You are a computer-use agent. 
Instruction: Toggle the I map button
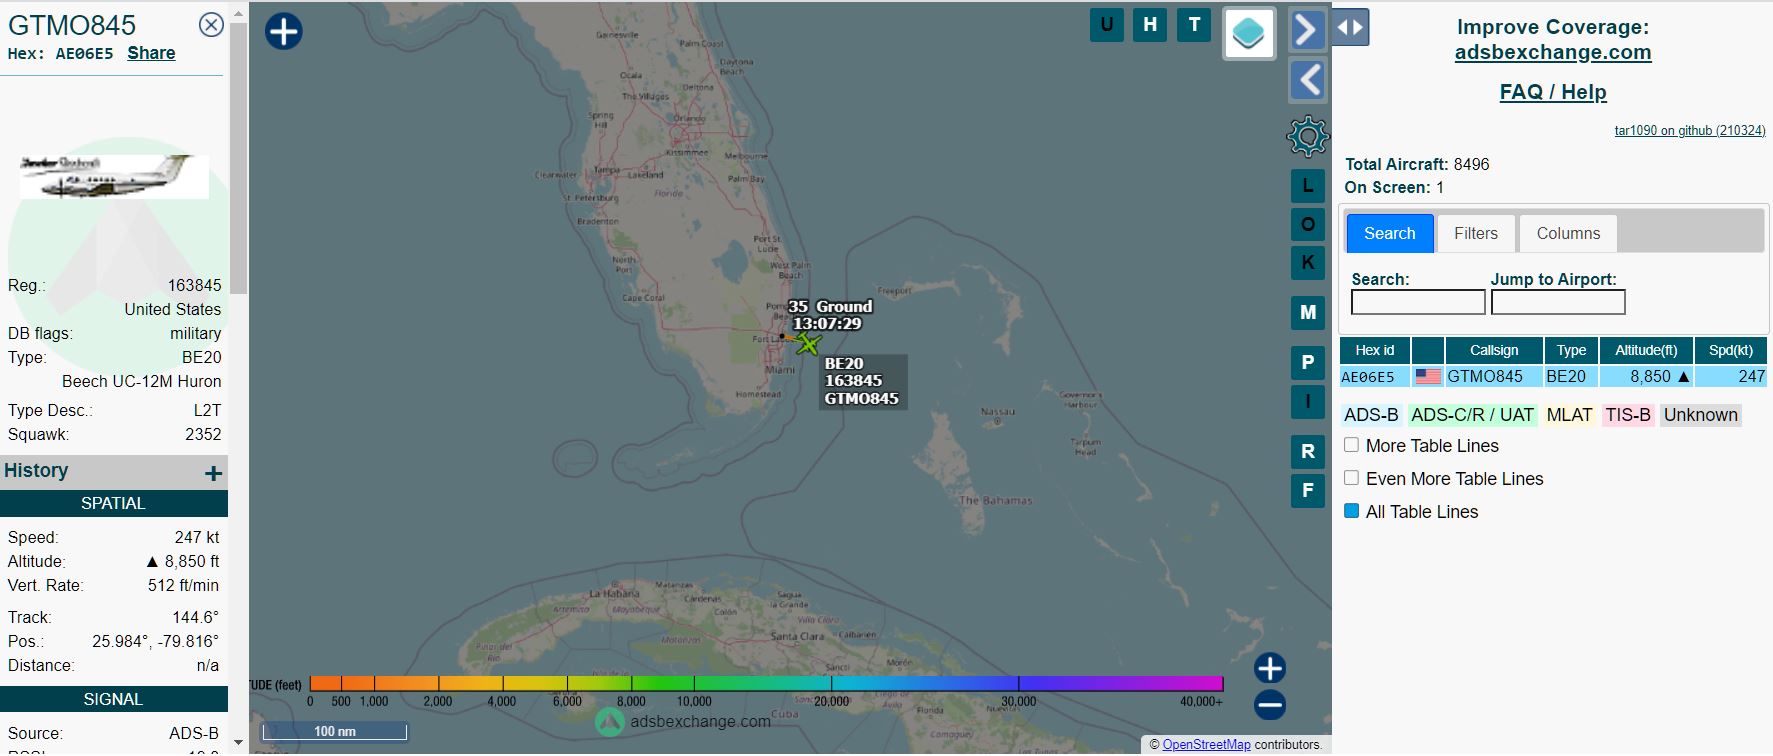1307,401
